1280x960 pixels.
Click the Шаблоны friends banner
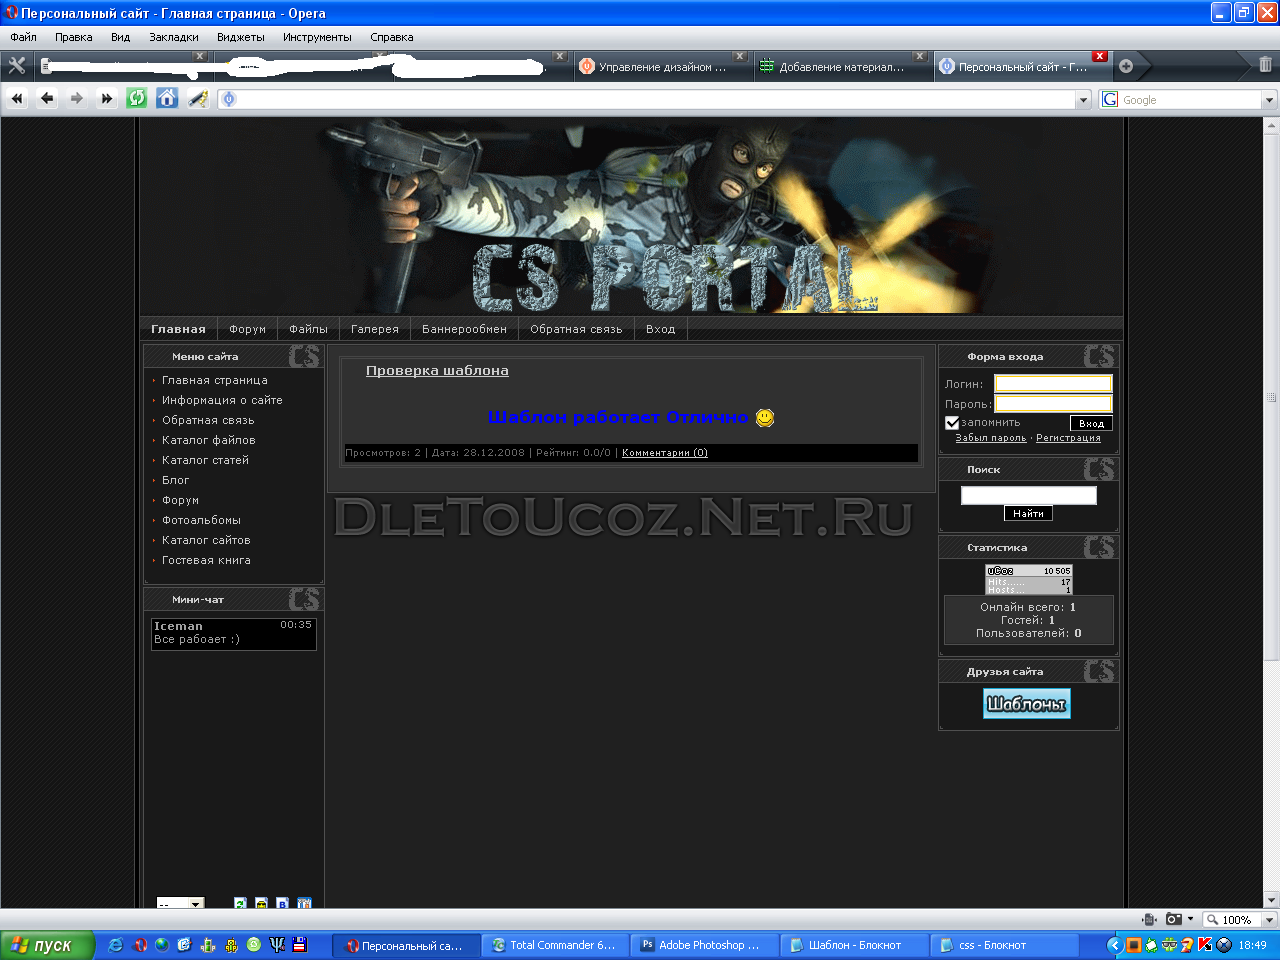[x=1027, y=703]
